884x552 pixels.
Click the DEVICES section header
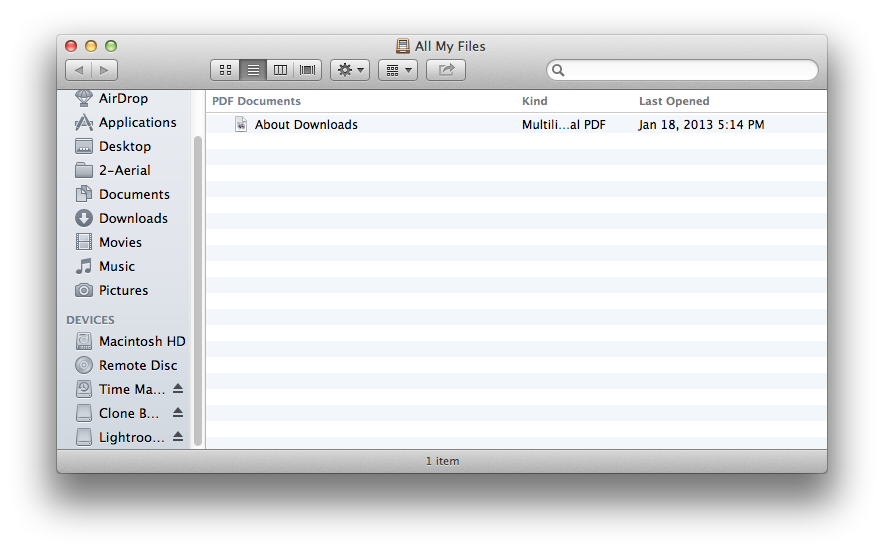(x=90, y=320)
